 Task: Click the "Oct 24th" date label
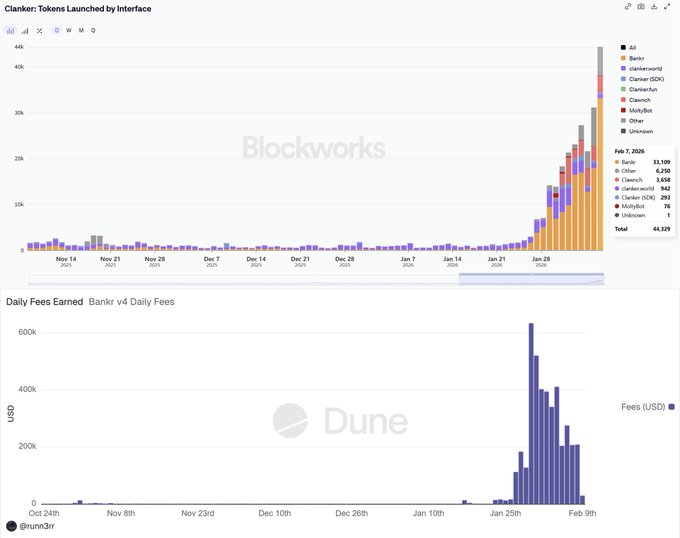(x=44, y=513)
